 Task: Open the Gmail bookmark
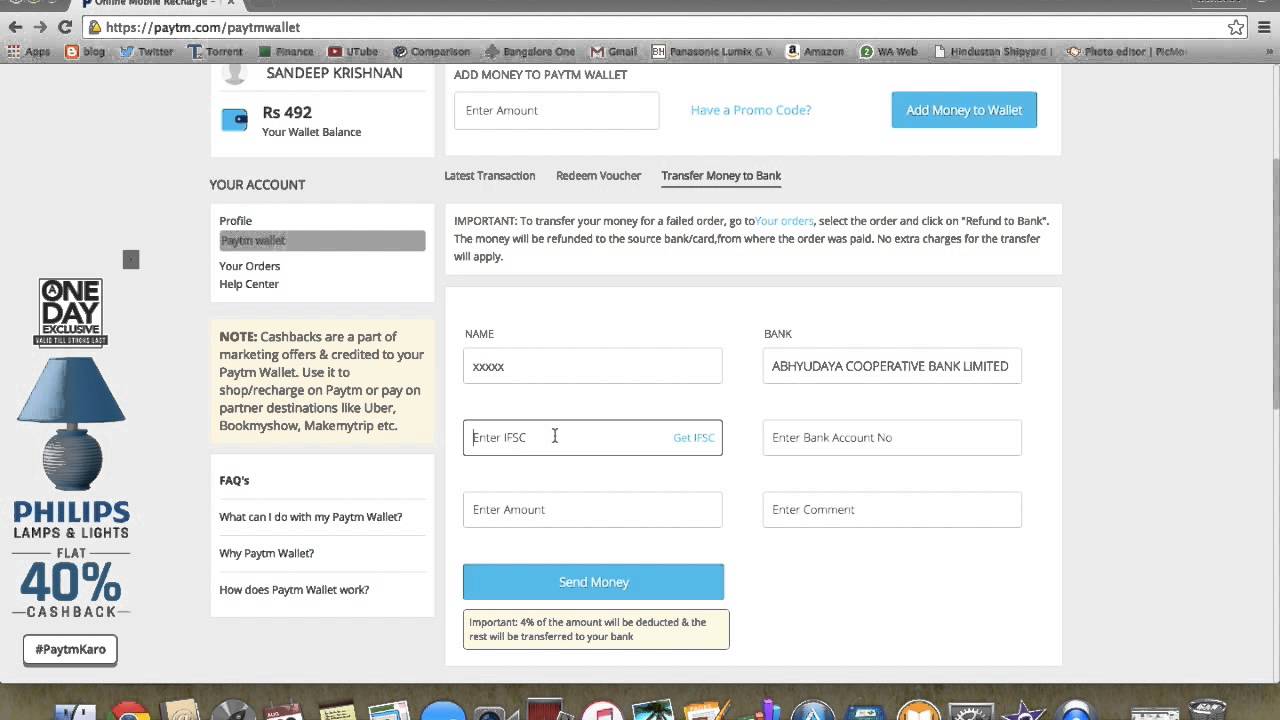click(x=613, y=51)
